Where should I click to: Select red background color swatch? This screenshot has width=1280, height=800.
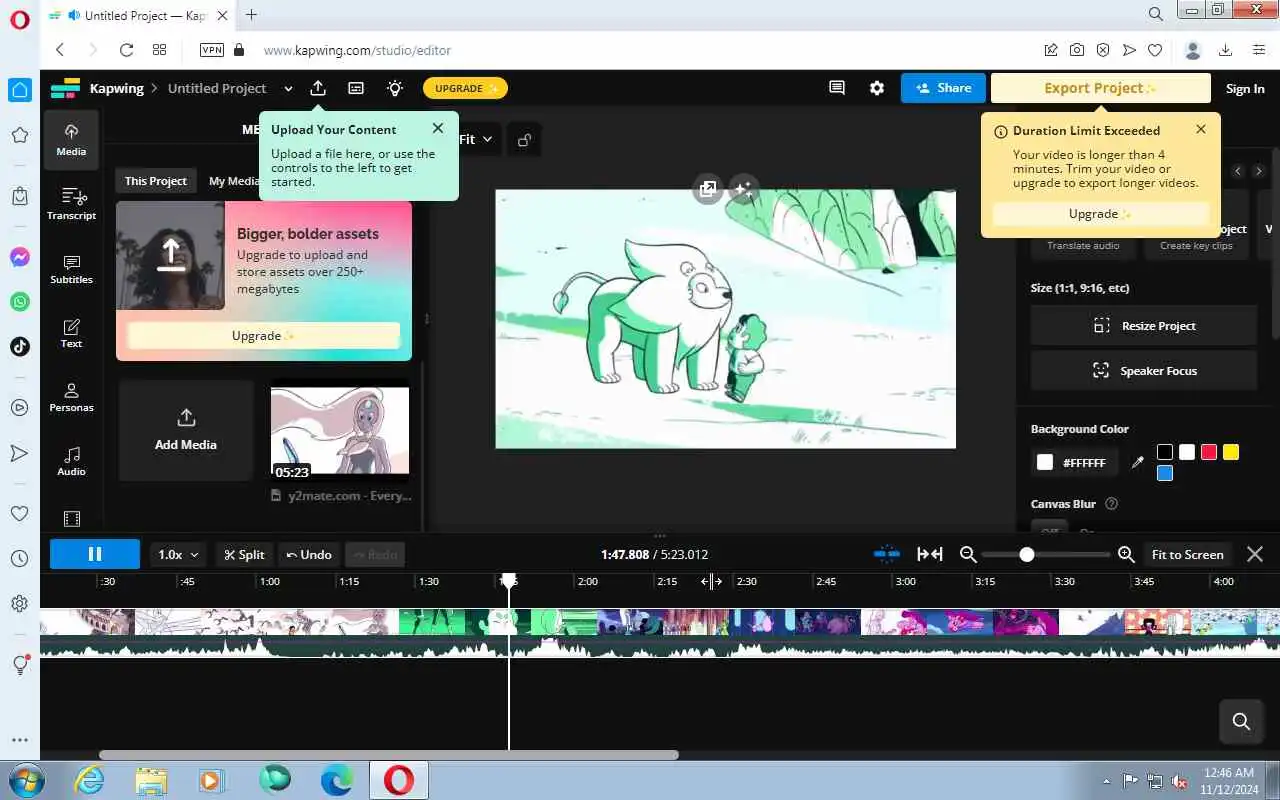coord(1209,452)
